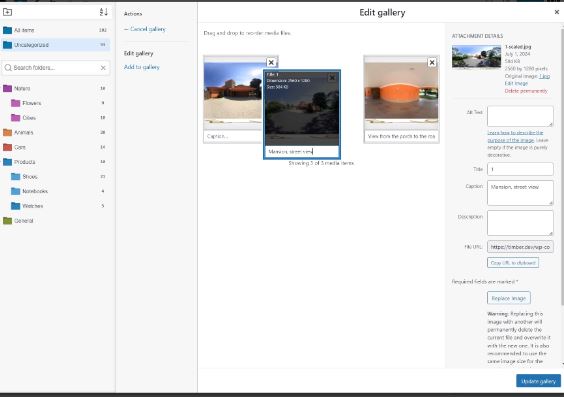This screenshot has width=564, height=397.
Task: Click the 'July 1, 2024' date text
Action: pos(517,54)
